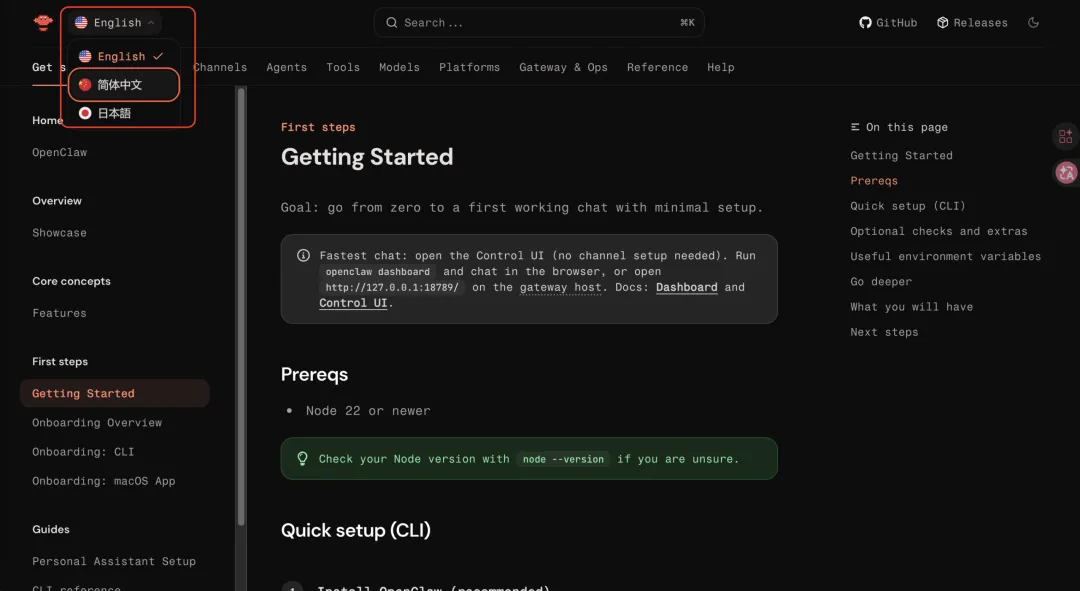The image size is (1080, 591).
Task: Switch to the Agents tab
Action: click(x=286, y=68)
